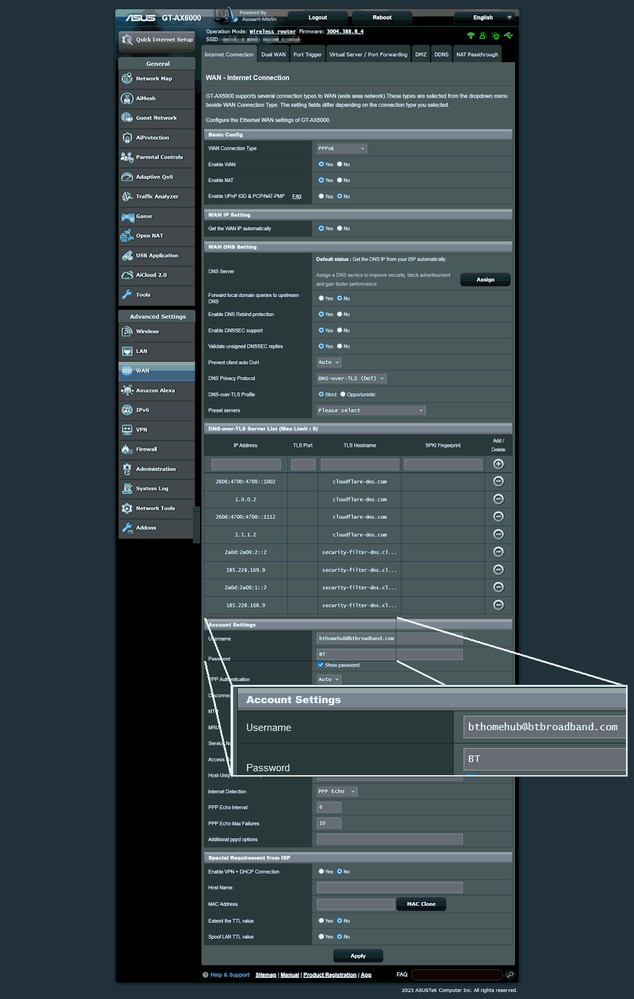This screenshot has height=999, width=634.
Task: Open the Network Map sidebar icon
Action: [x=128, y=78]
